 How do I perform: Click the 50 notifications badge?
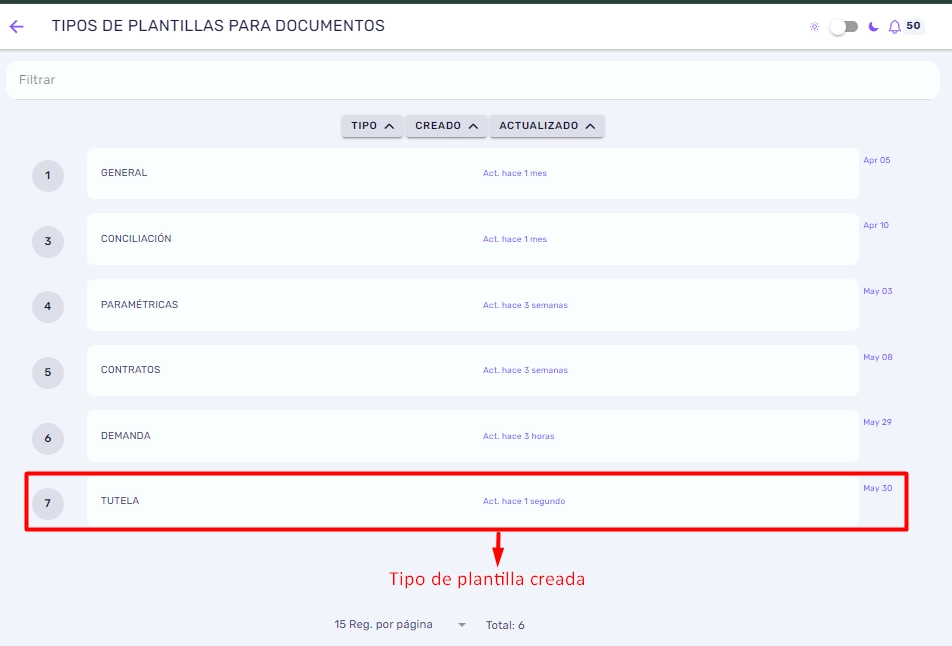913,26
